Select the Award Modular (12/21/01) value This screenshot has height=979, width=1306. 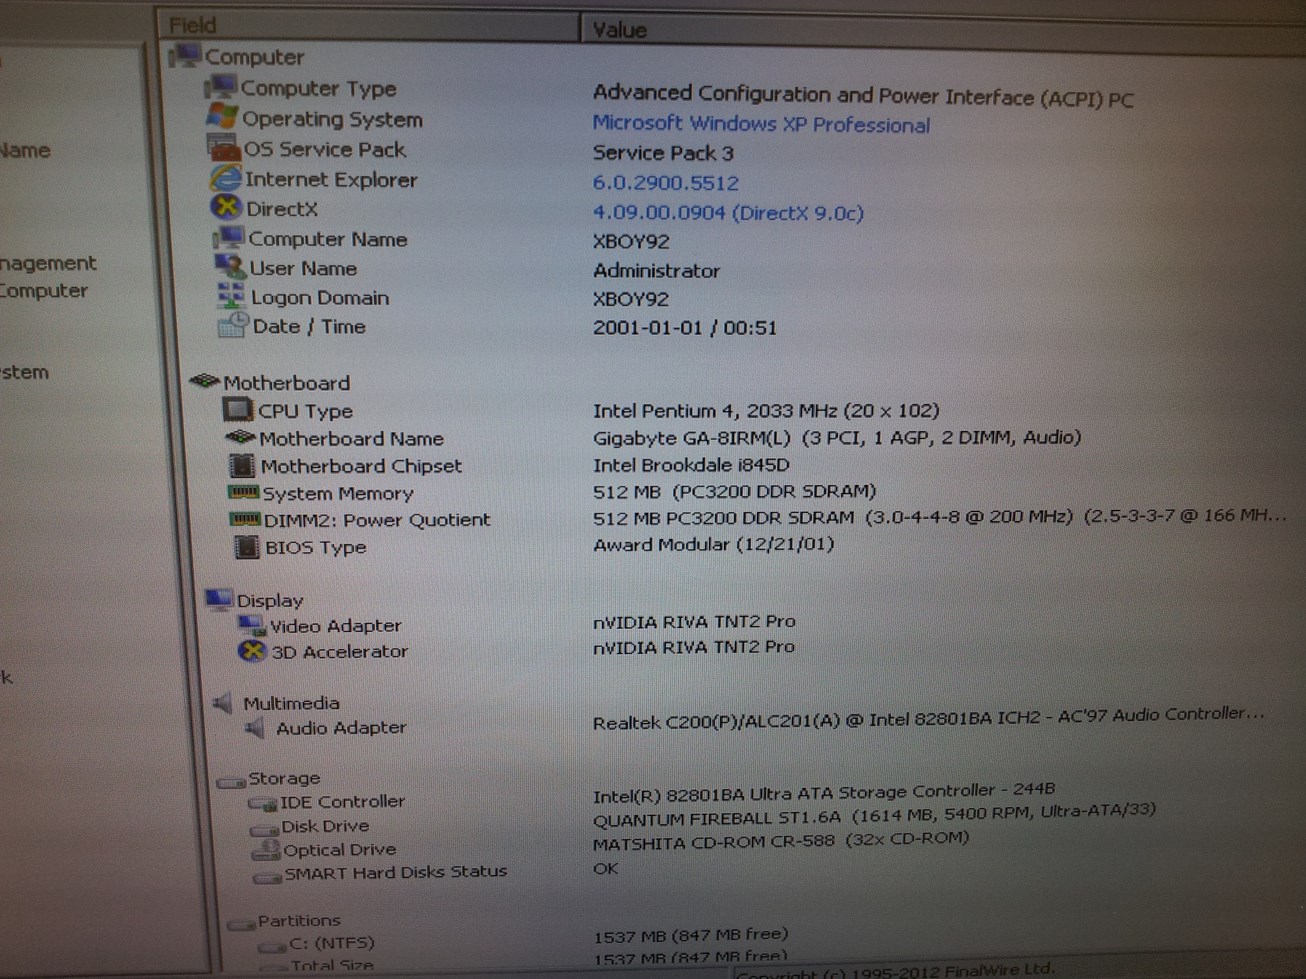point(713,544)
